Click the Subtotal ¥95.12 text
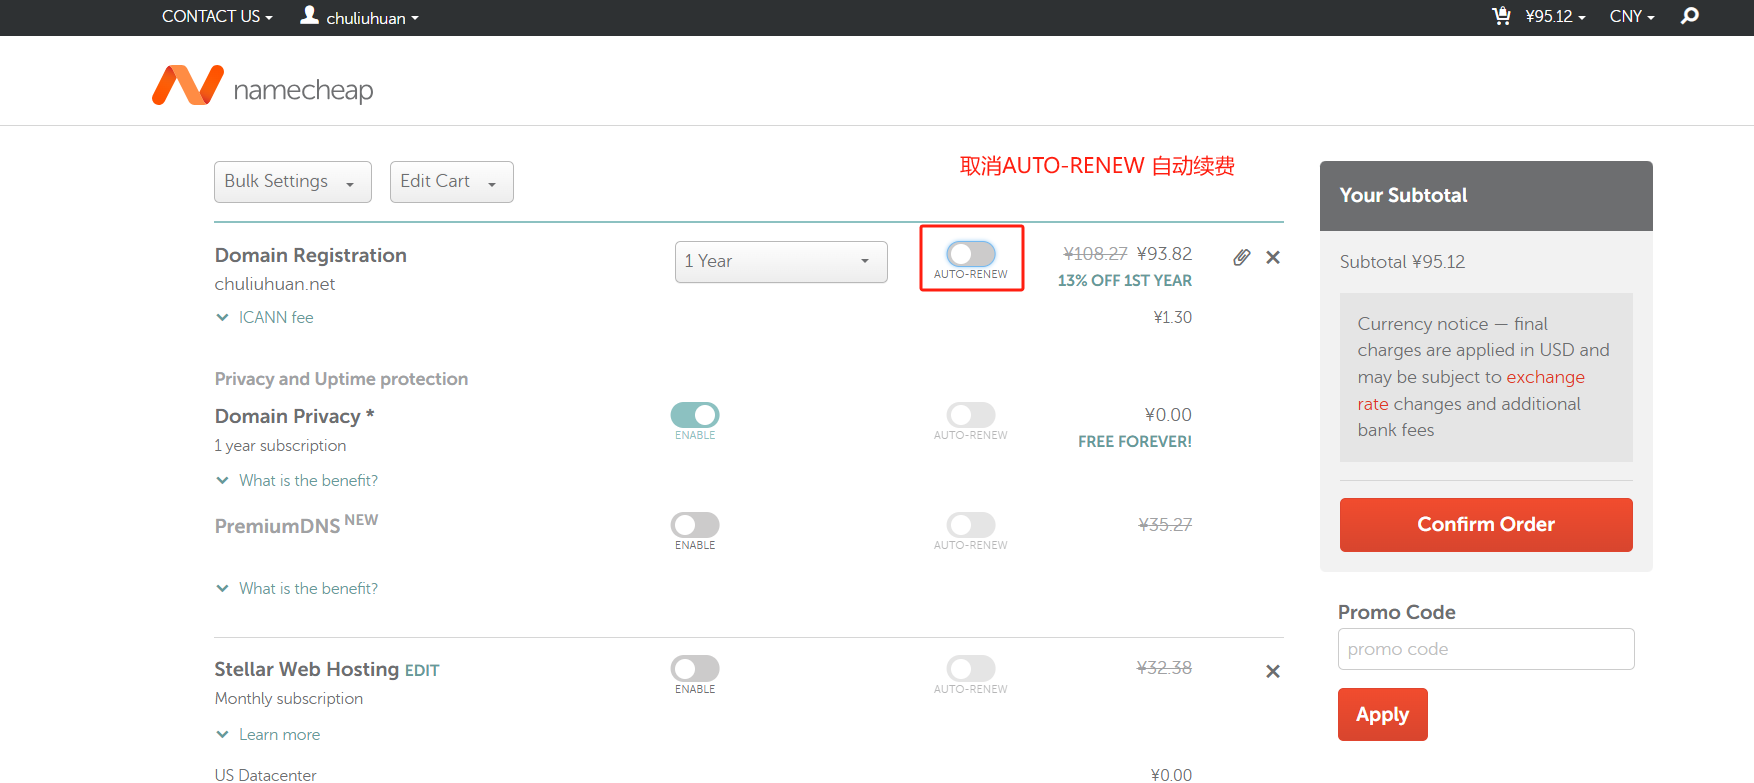Image resolution: width=1754 pixels, height=783 pixels. pos(1402,262)
